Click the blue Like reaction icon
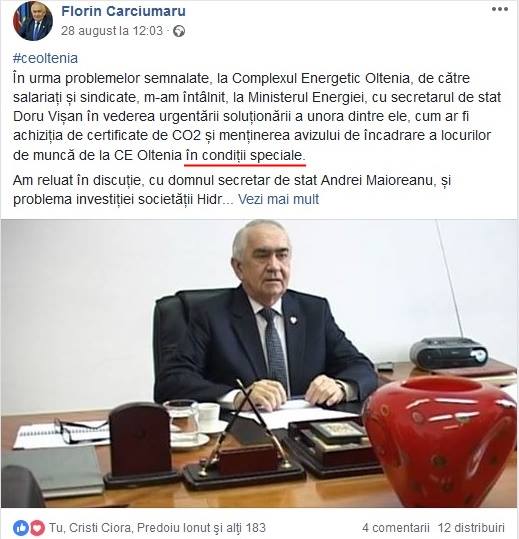This screenshot has width=519, height=539. (x=21, y=527)
